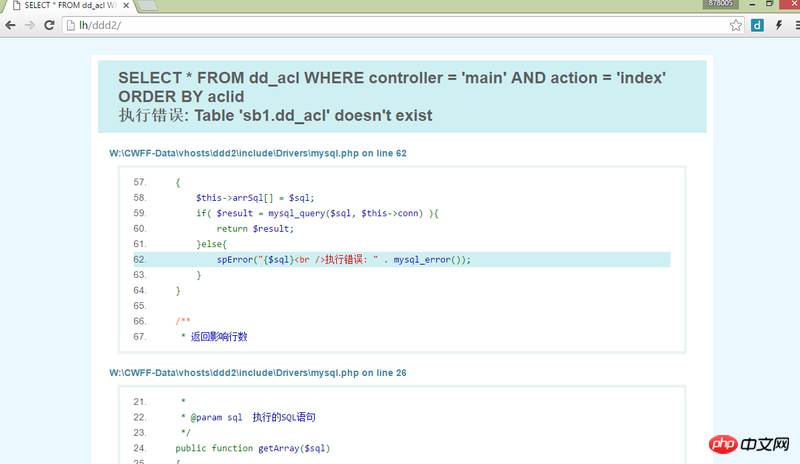Viewport: 800px width, 464px height.
Task: Click the 878005 badge in title bar
Action: pyautogui.click(x=720, y=4)
